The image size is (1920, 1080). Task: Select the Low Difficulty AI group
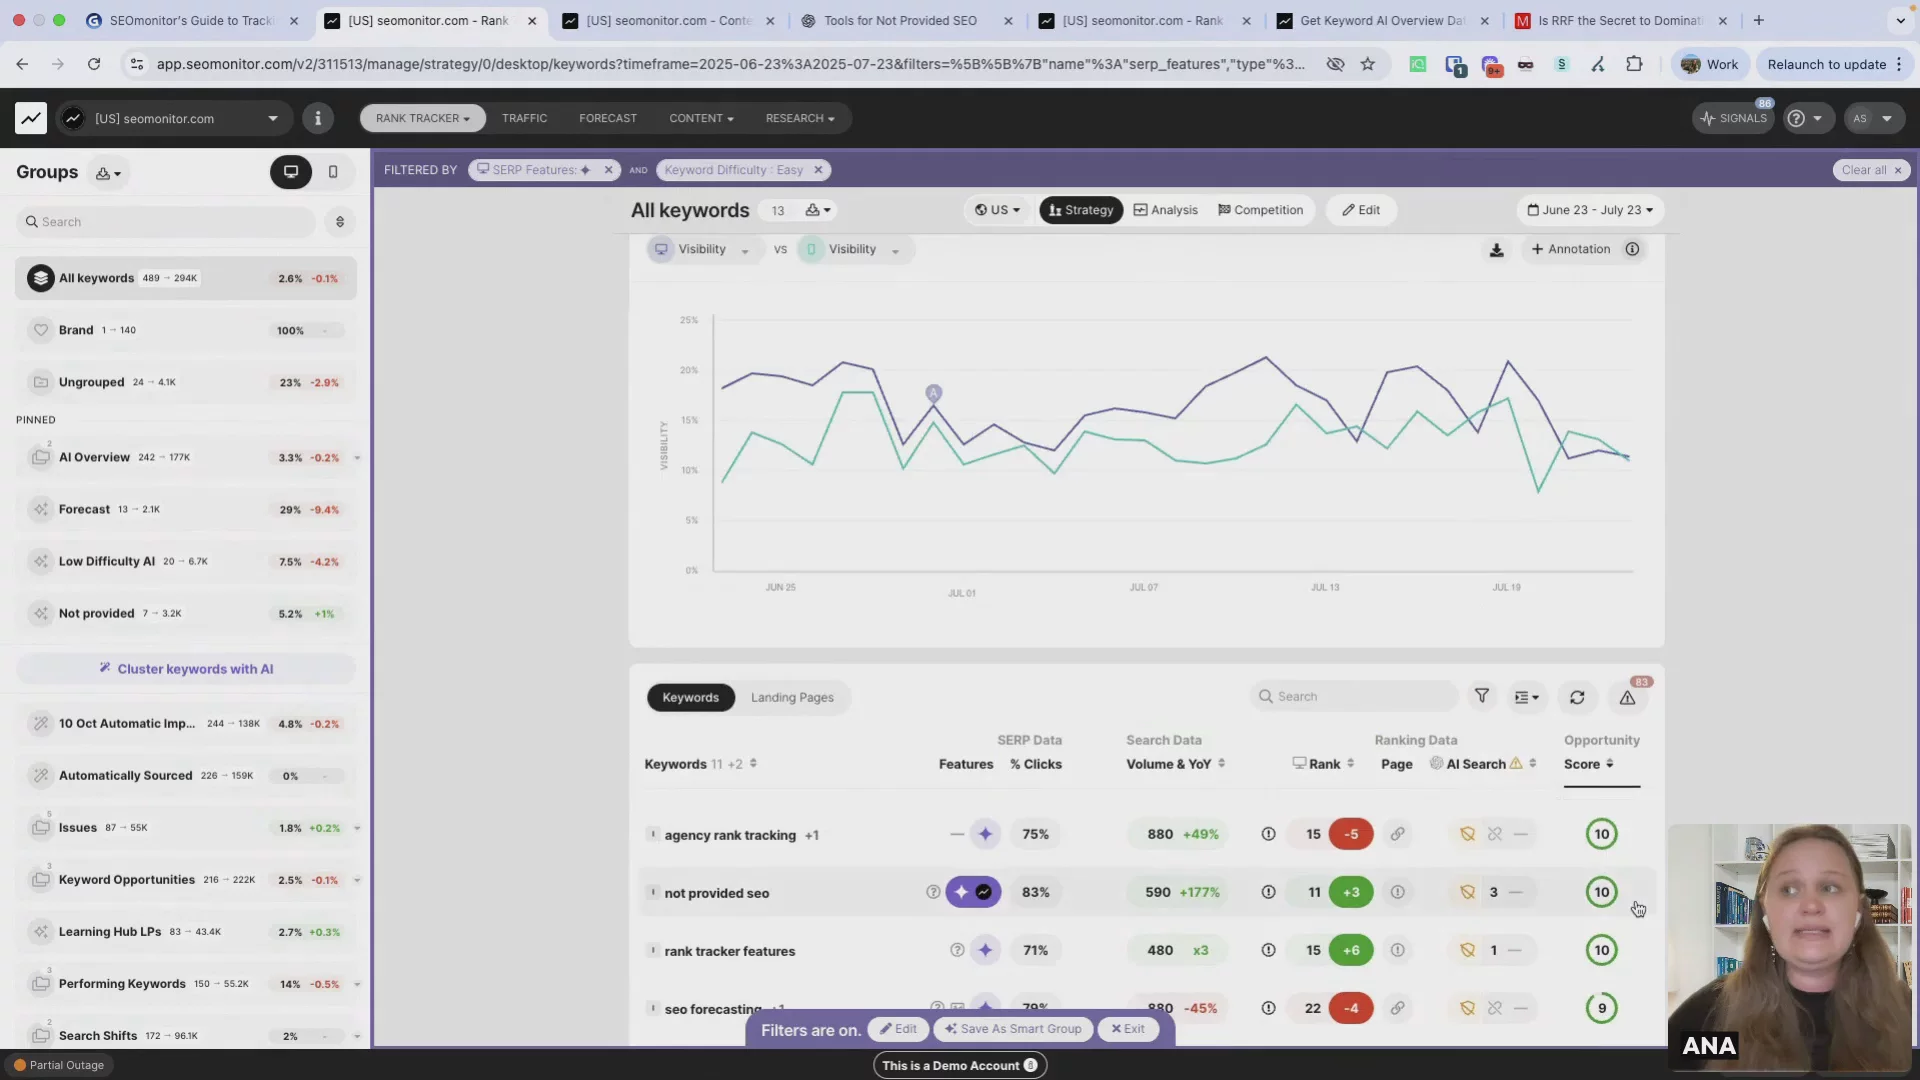click(x=186, y=561)
